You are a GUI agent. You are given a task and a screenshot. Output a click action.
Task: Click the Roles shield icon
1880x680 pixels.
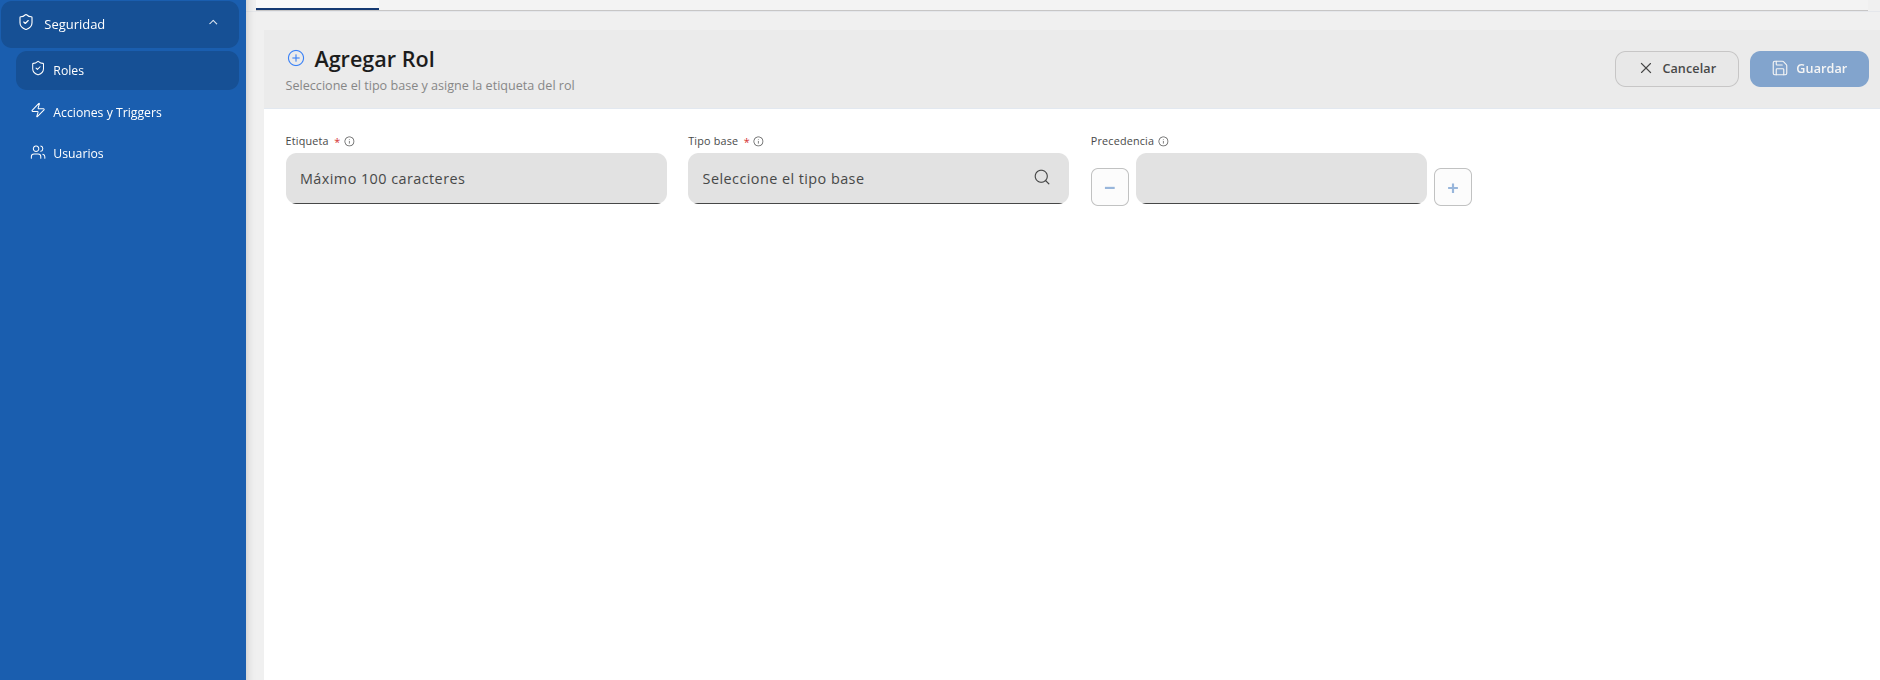coord(38,69)
